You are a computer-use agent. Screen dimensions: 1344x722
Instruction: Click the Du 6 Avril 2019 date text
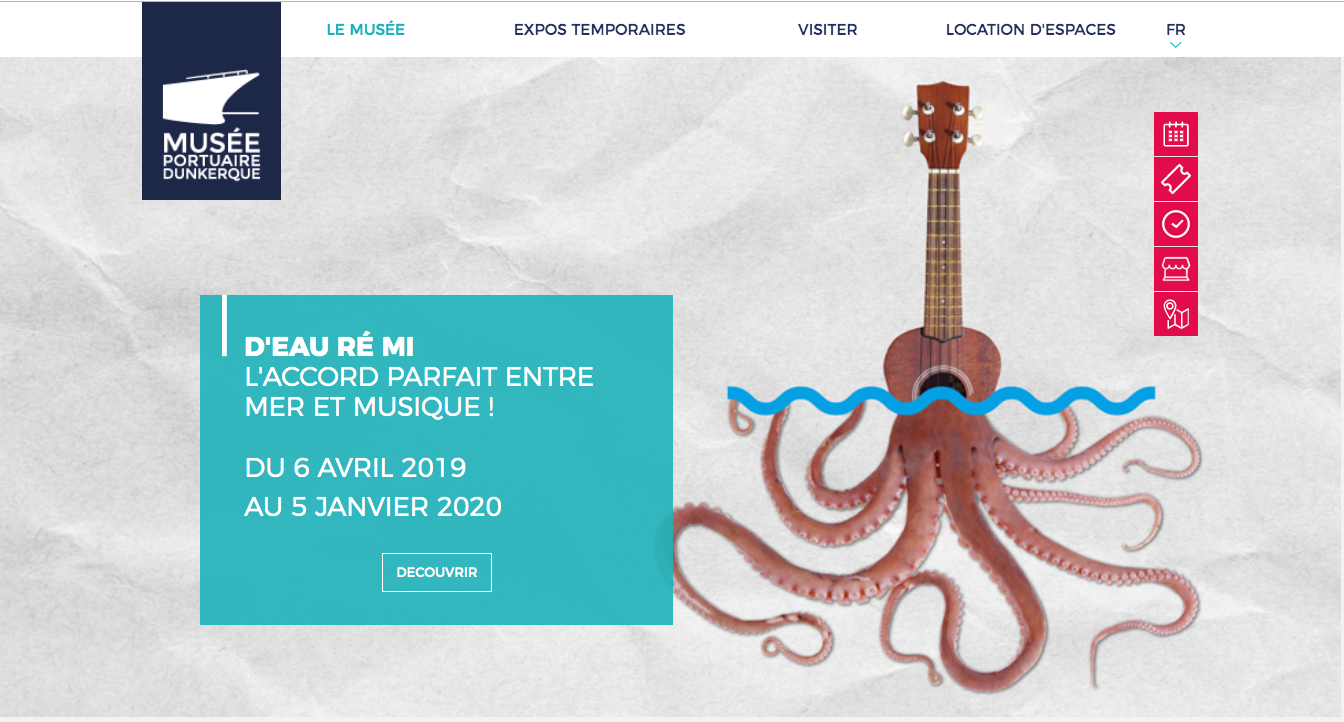[355, 467]
